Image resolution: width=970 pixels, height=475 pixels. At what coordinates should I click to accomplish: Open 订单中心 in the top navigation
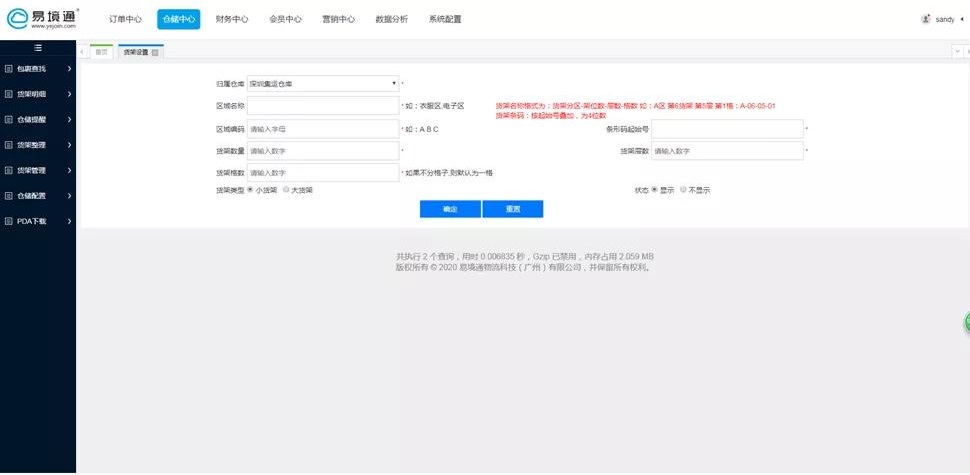pos(125,19)
